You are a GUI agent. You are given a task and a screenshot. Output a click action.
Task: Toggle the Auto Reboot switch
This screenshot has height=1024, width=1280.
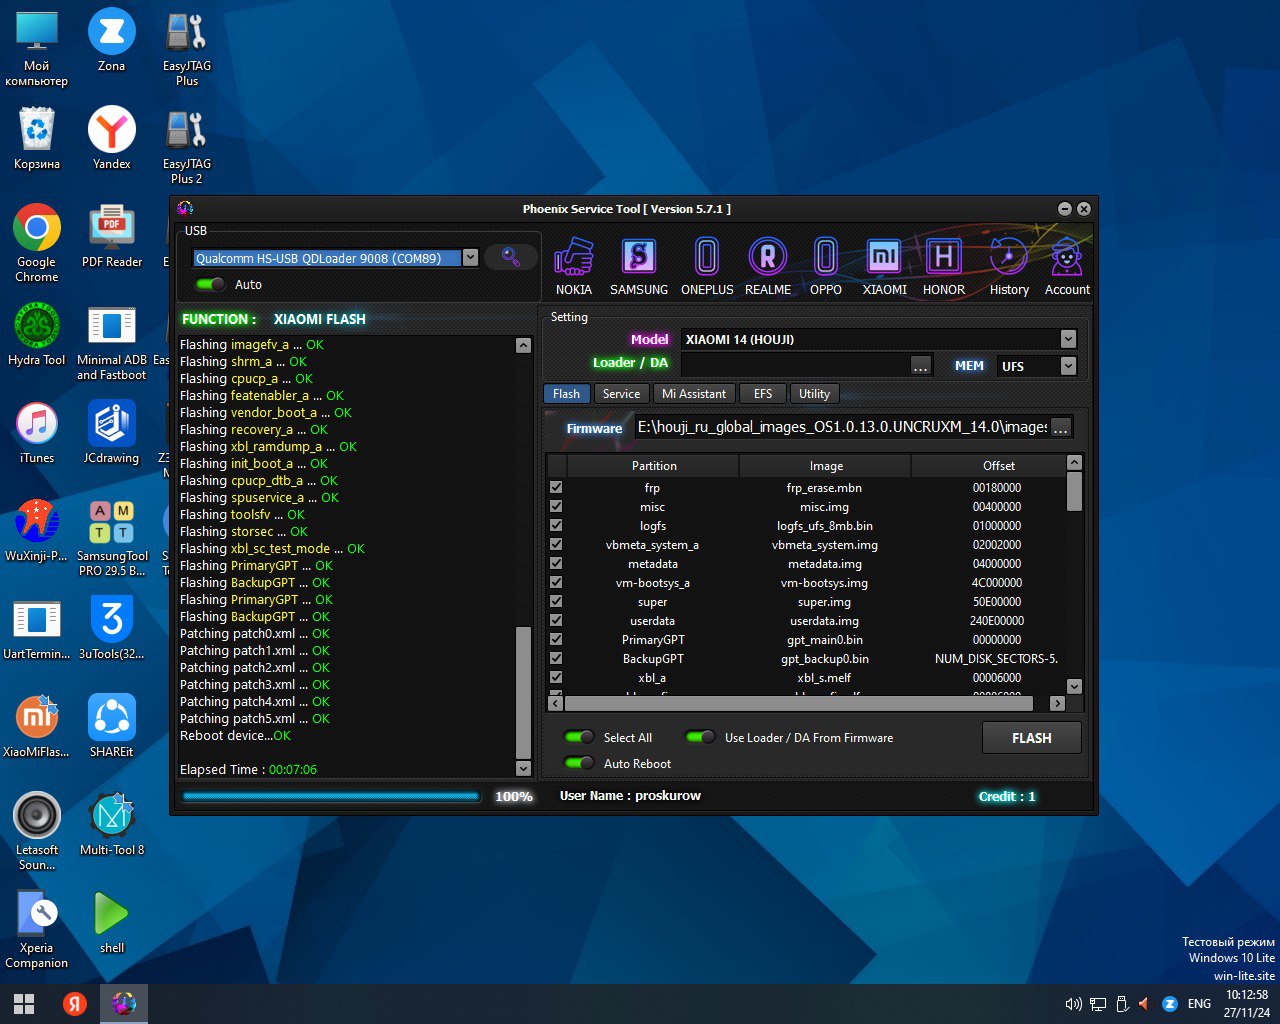tap(580, 763)
